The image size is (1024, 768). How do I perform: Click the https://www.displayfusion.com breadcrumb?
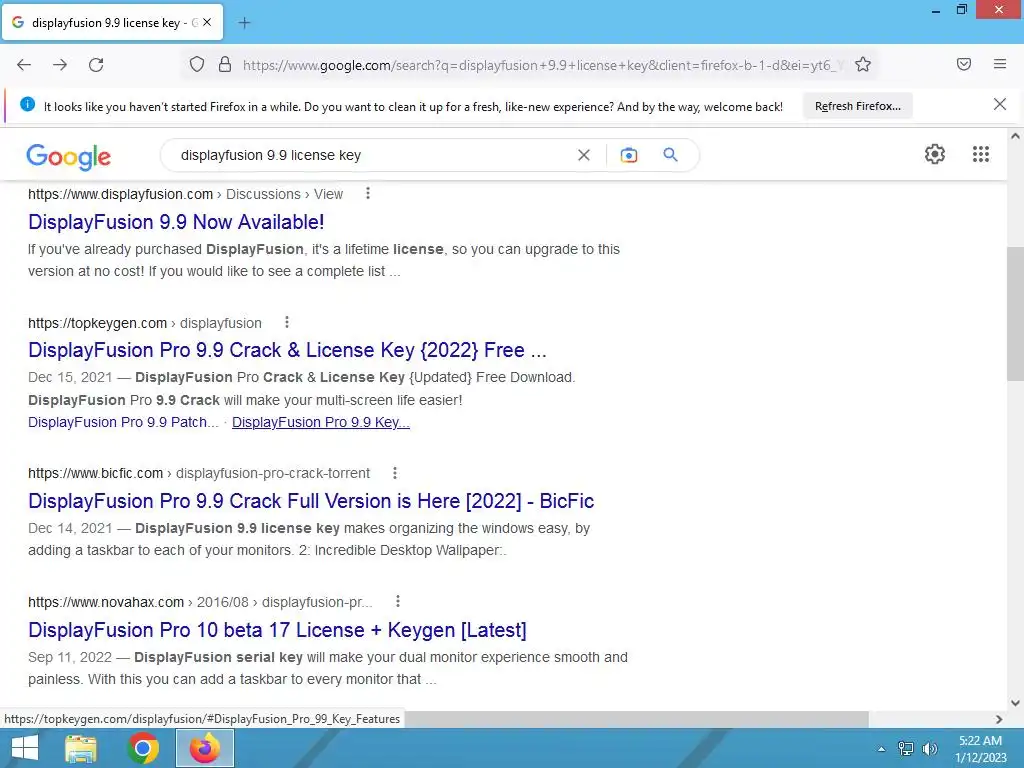(120, 194)
